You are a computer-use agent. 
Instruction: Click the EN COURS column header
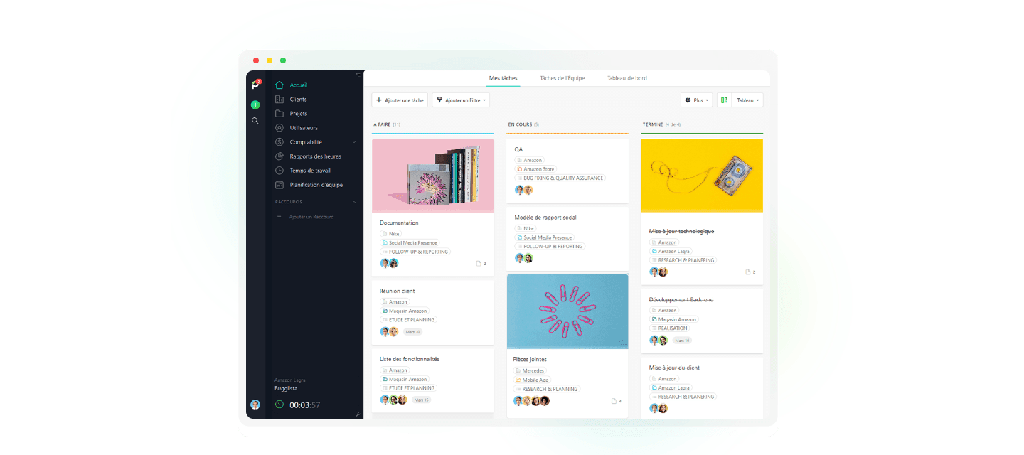pos(523,124)
